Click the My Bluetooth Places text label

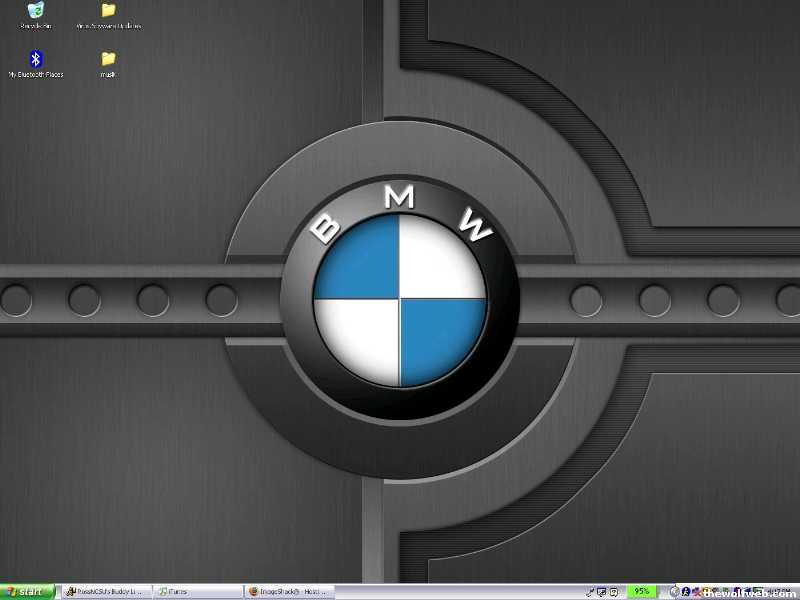[x=36, y=75]
